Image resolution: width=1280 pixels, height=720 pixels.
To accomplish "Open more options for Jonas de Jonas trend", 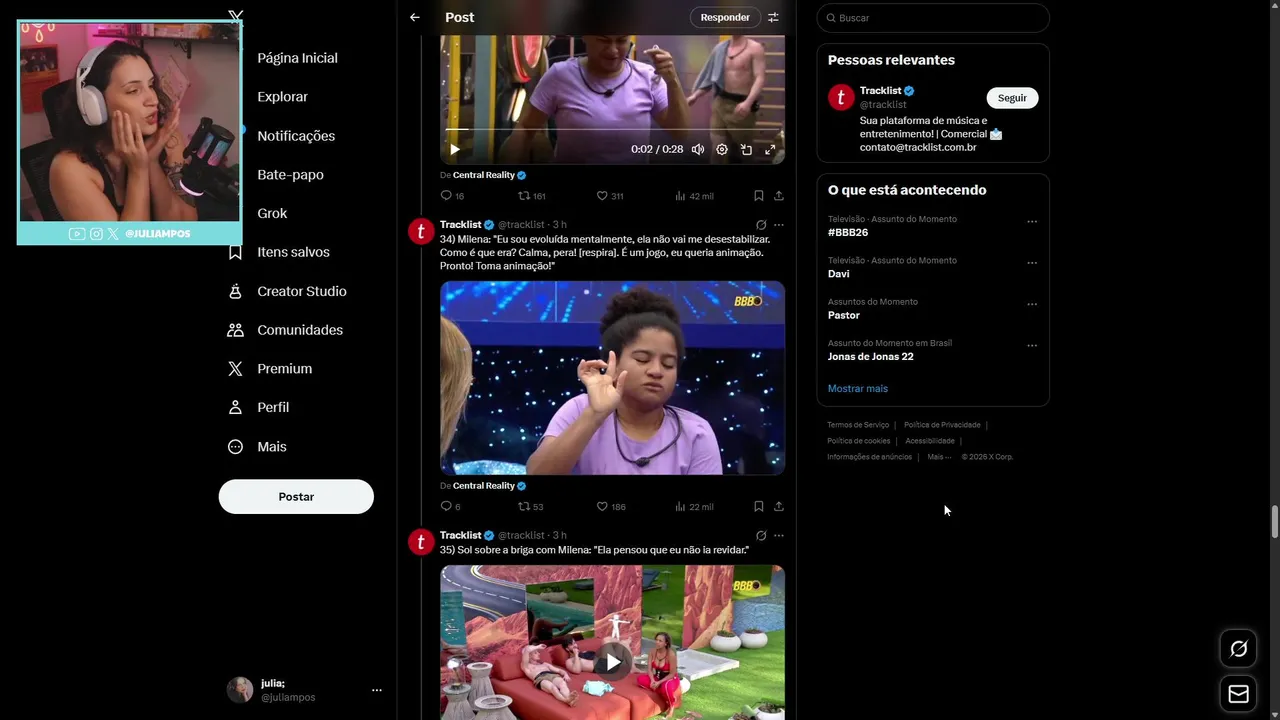I will click(1032, 346).
